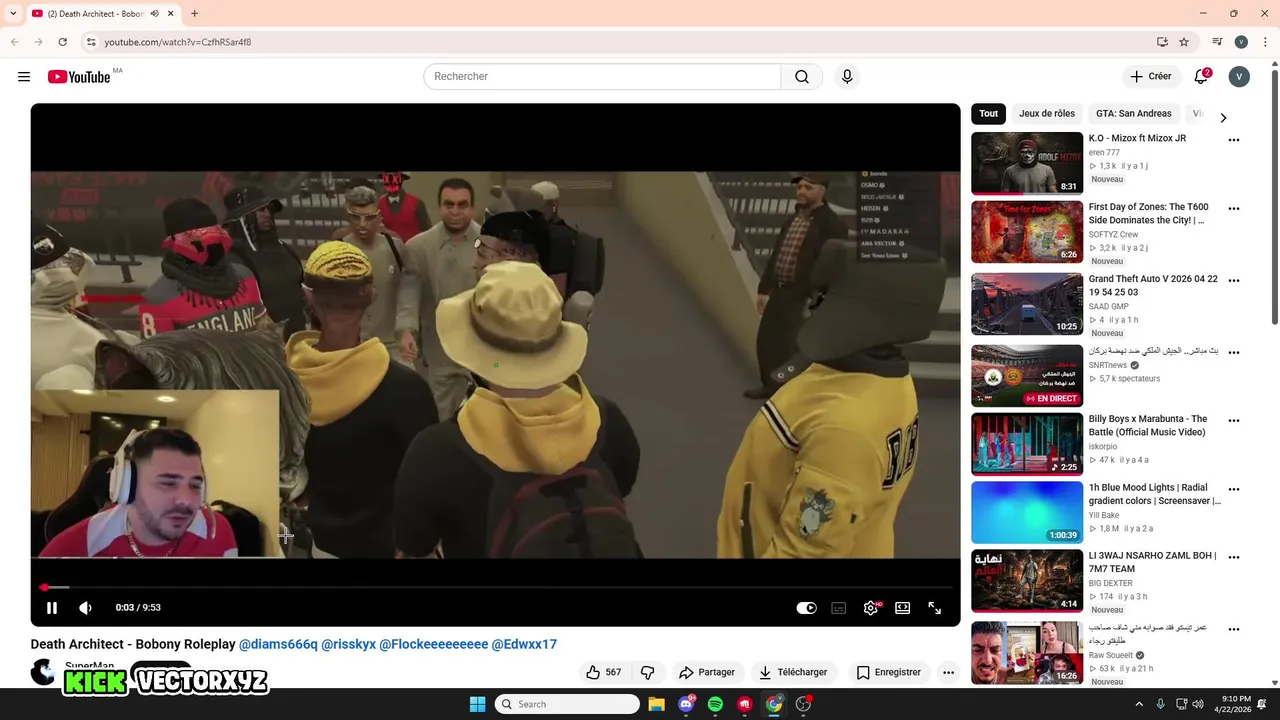Screen dimensions: 1280x720
Task: Open the notifications bell
Action: (x=1202, y=76)
